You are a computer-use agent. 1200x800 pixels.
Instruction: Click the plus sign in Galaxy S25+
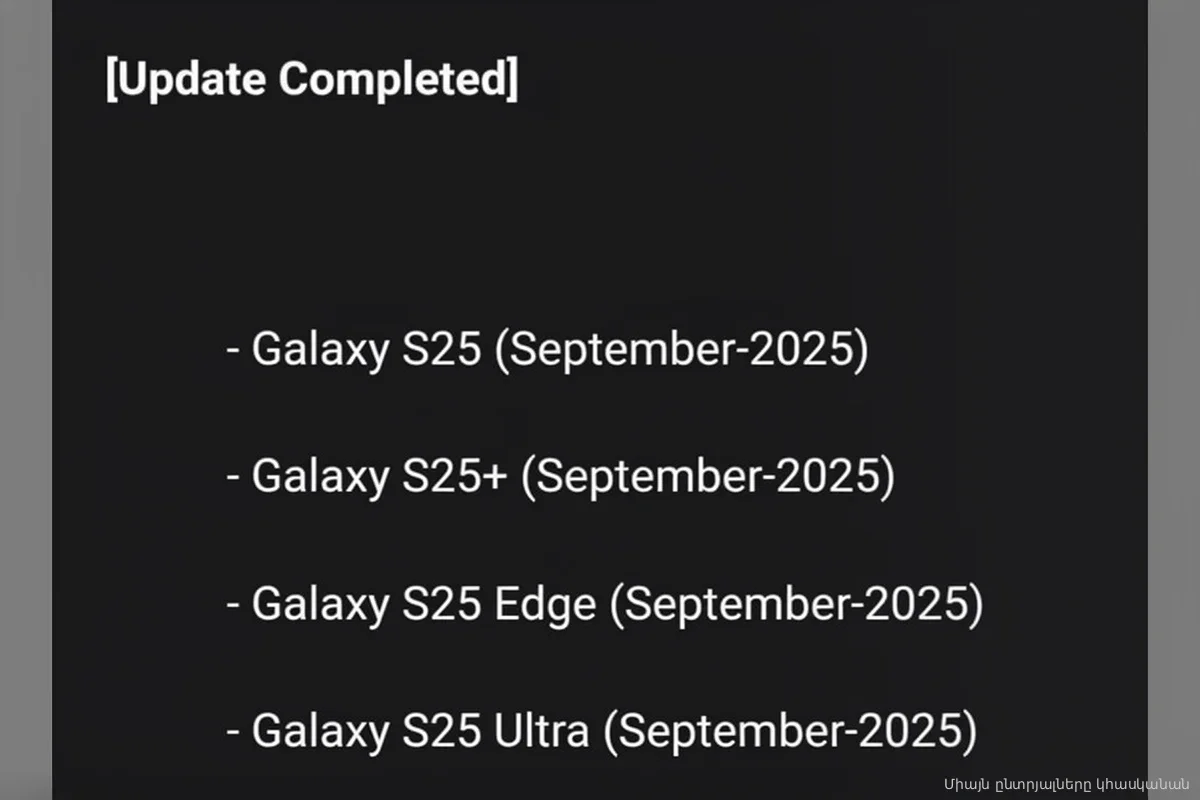[495, 477]
